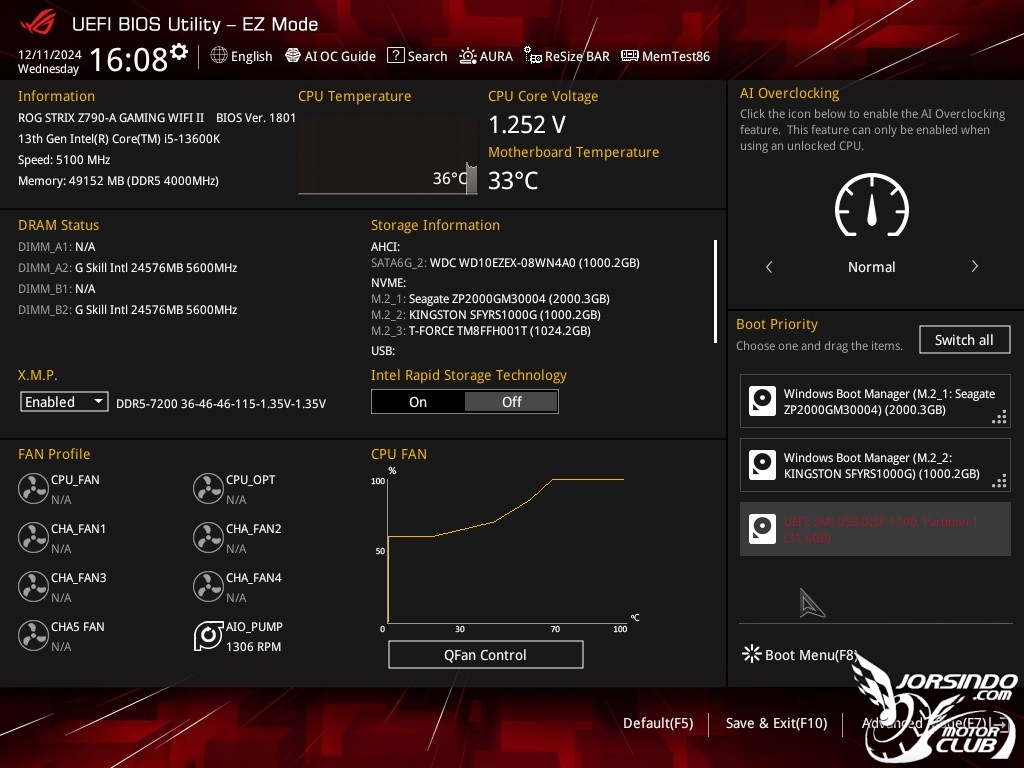This screenshot has width=1024, height=768.
Task: Click the CHA_FAN1 fan icon
Action: [33, 537]
